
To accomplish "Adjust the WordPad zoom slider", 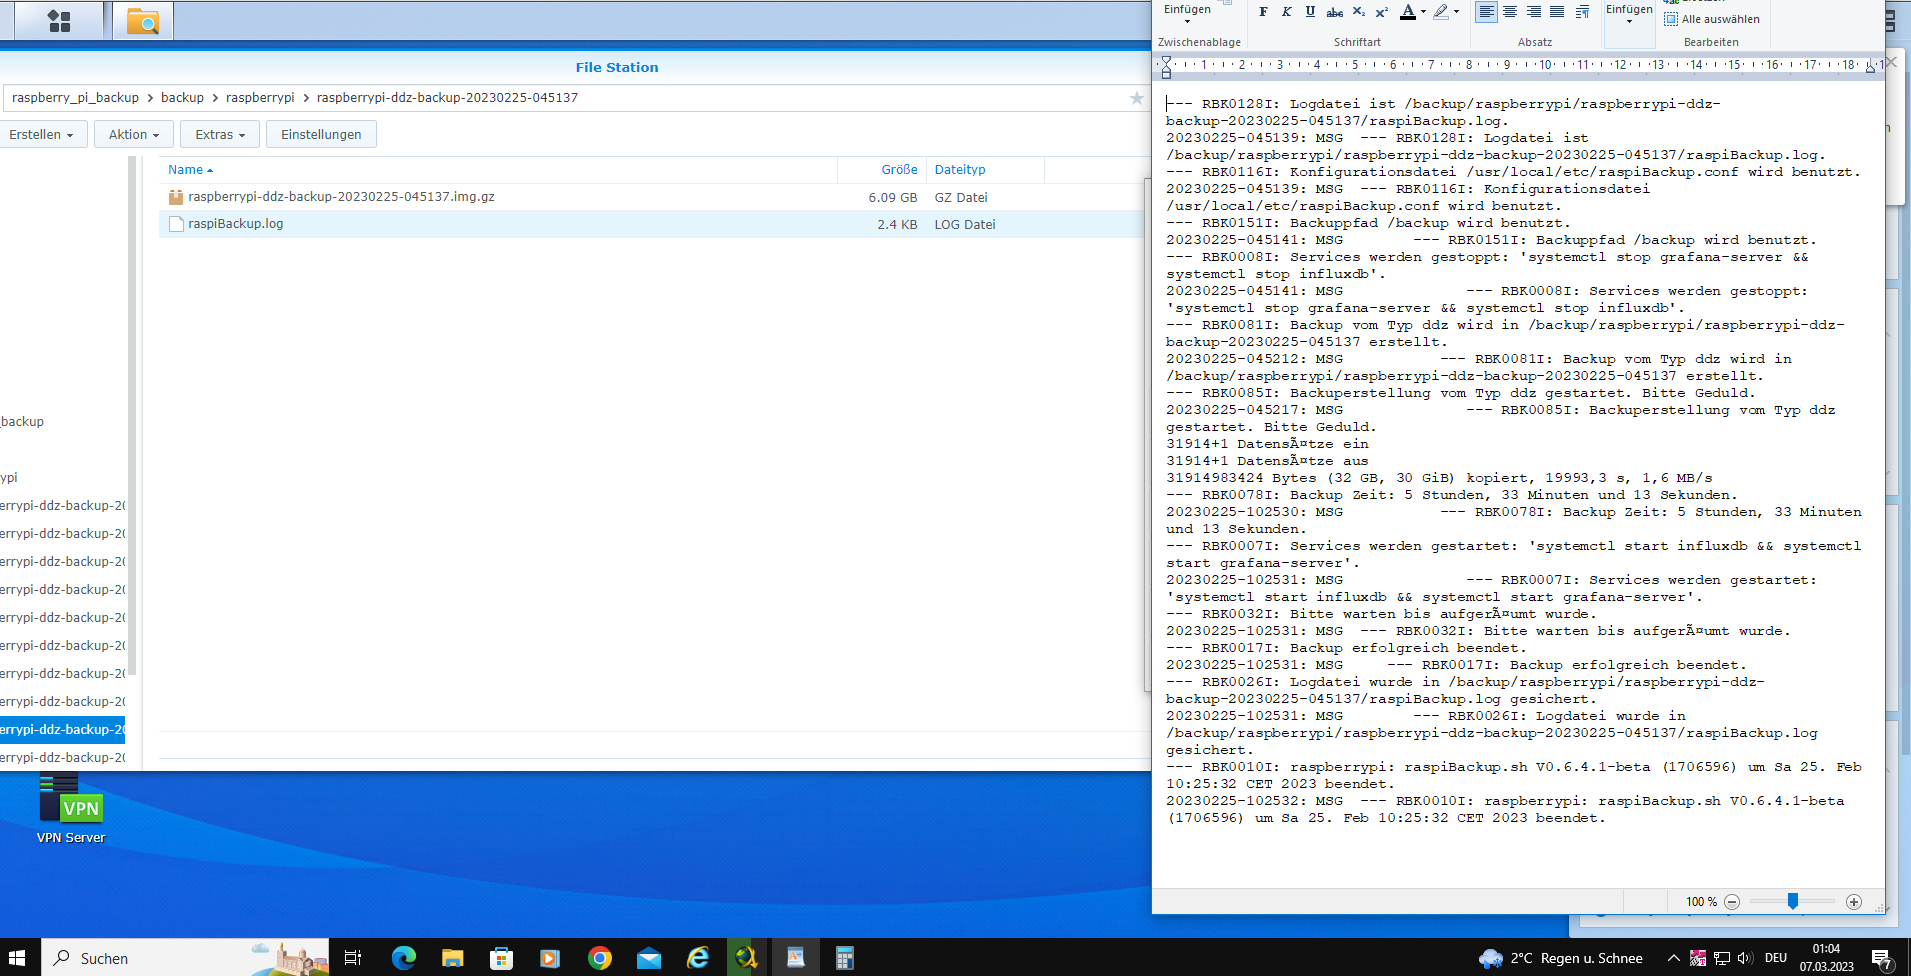I will (1793, 902).
